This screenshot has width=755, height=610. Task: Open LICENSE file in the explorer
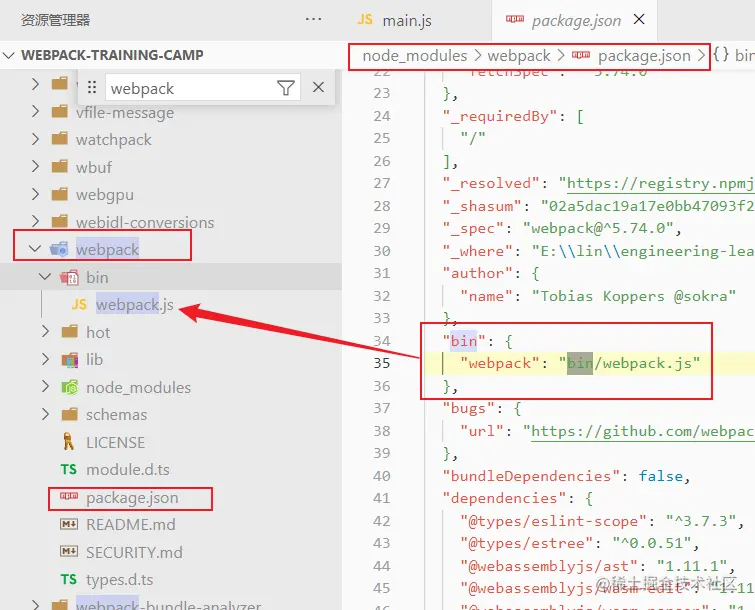[x=115, y=442]
